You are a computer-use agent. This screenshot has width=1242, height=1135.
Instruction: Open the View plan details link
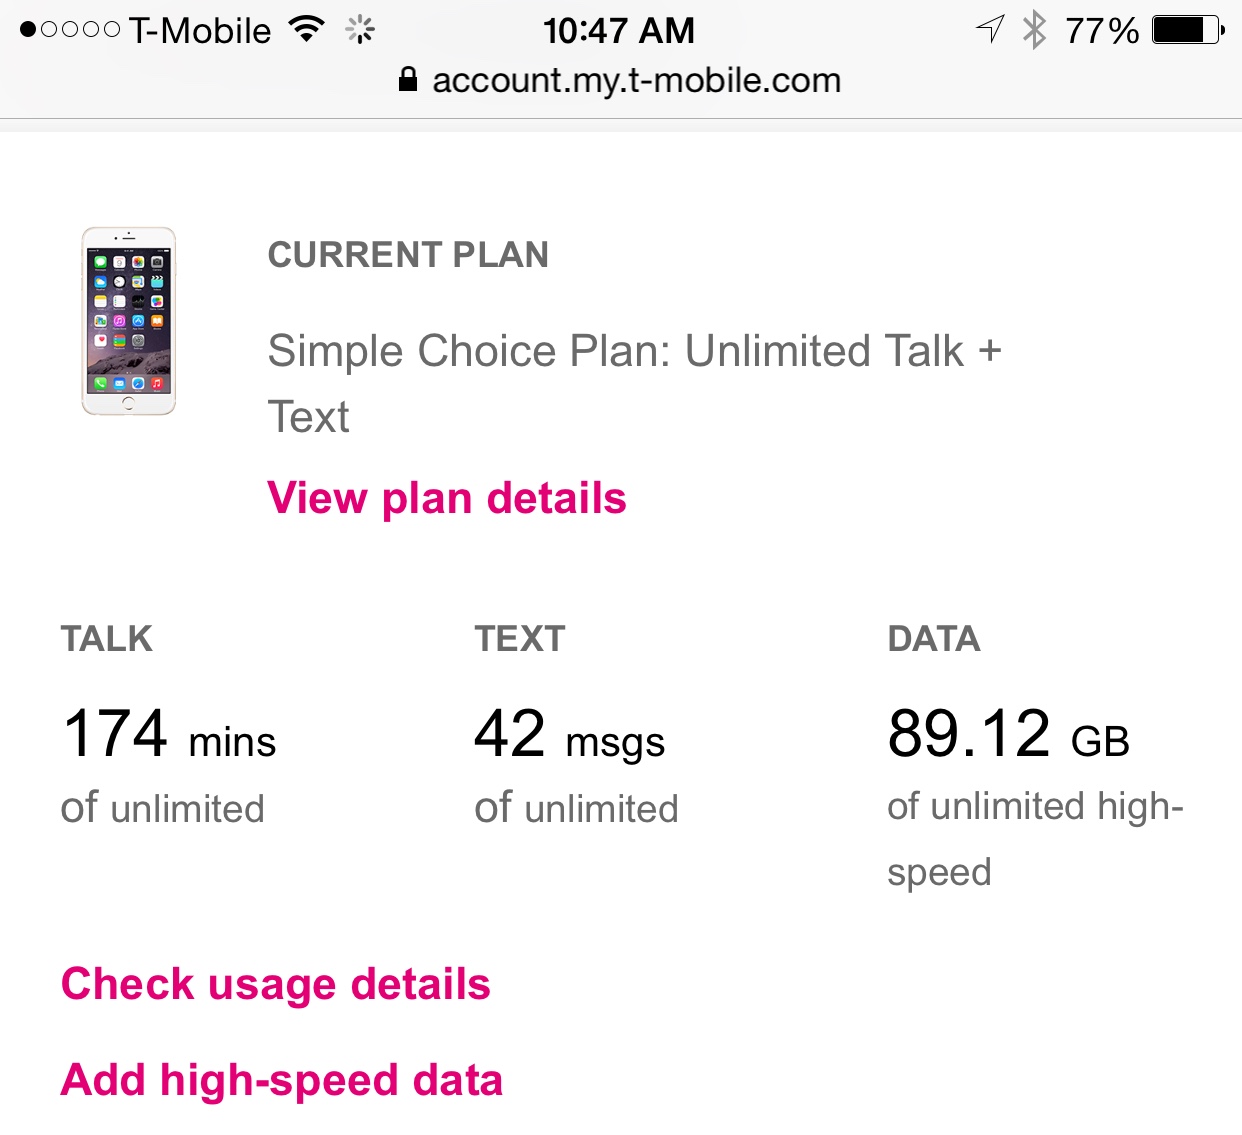pos(447,498)
